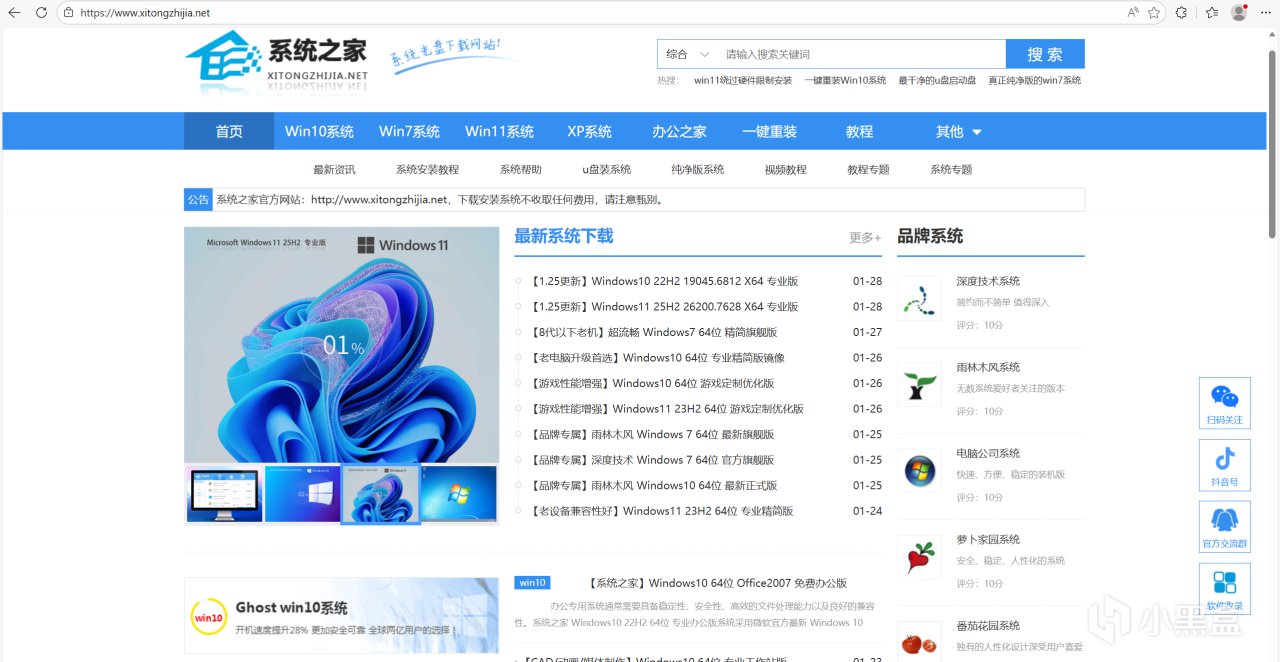This screenshot has width=1280, height=662.
Task: Open the browser profile avatar
Action: (x=1239, y=13)
